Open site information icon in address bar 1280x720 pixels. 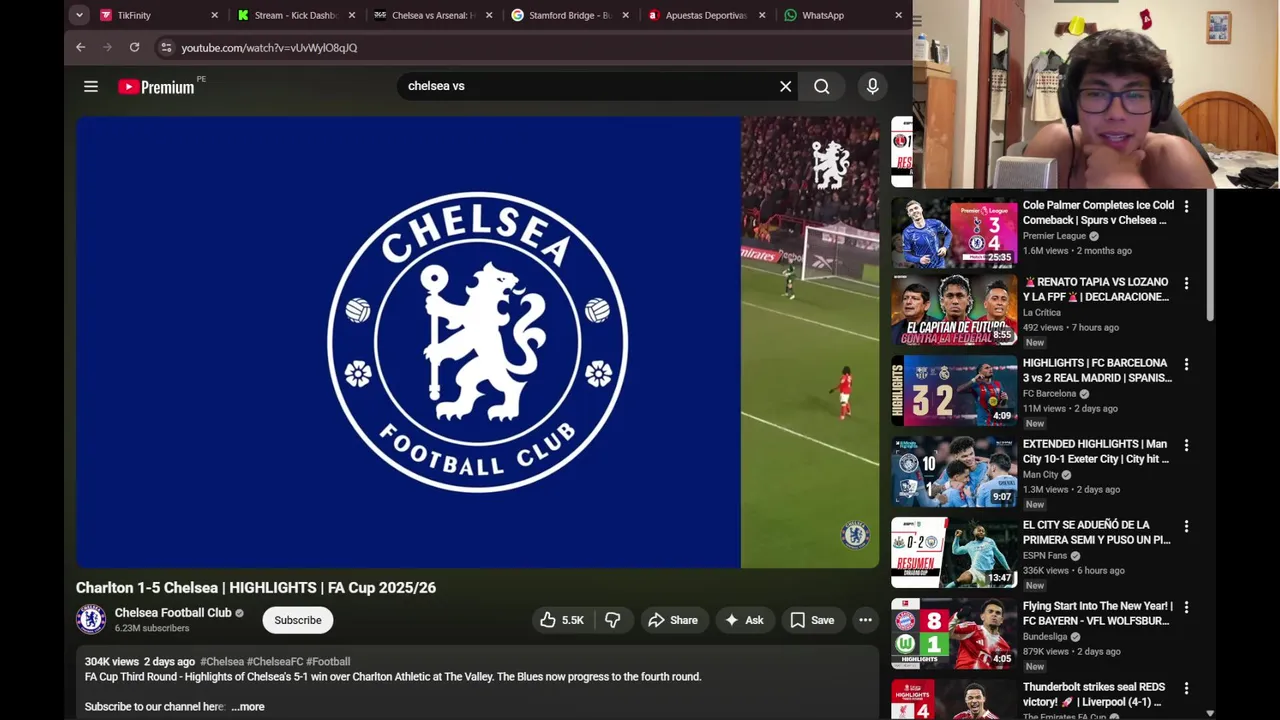point(166,47)
